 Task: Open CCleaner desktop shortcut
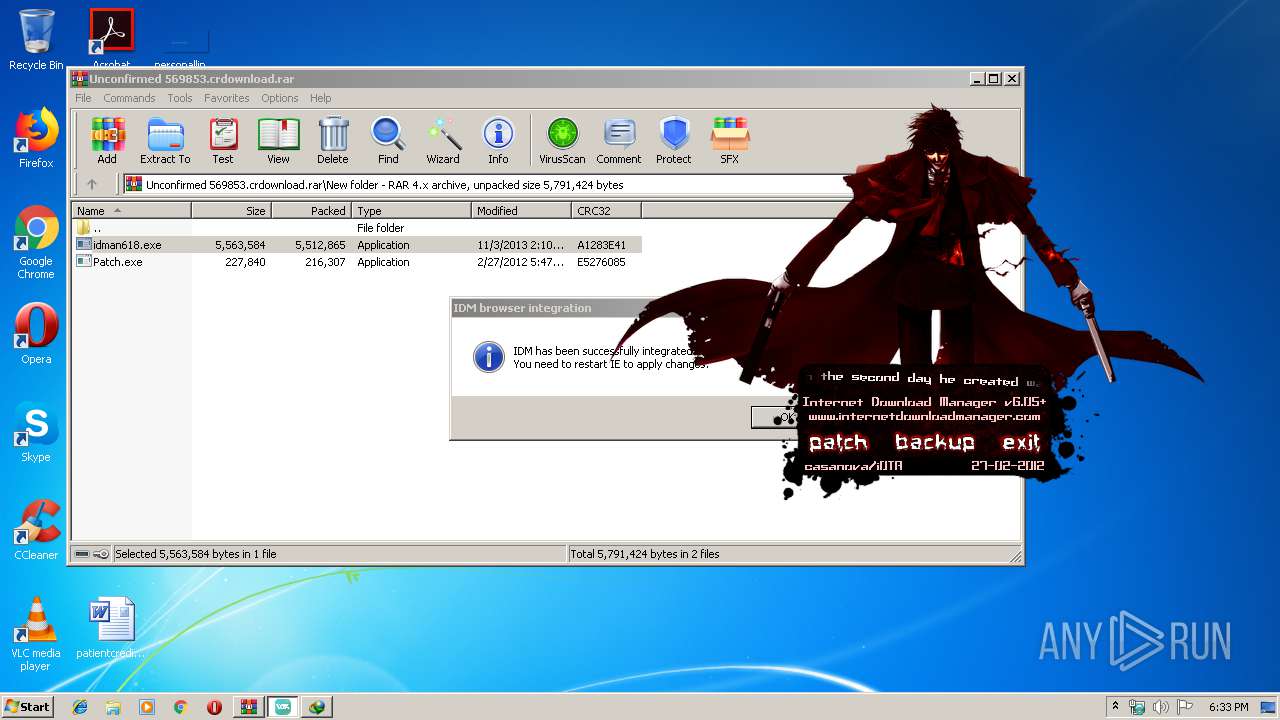pos(36,530)
